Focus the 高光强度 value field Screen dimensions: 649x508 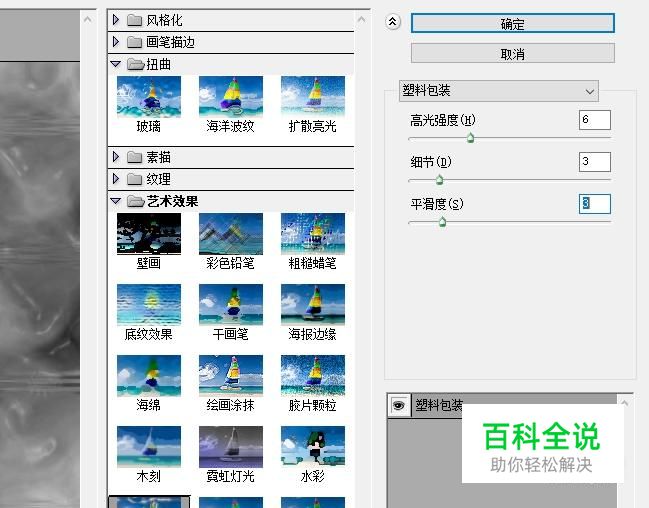click(x=595, y=120)
